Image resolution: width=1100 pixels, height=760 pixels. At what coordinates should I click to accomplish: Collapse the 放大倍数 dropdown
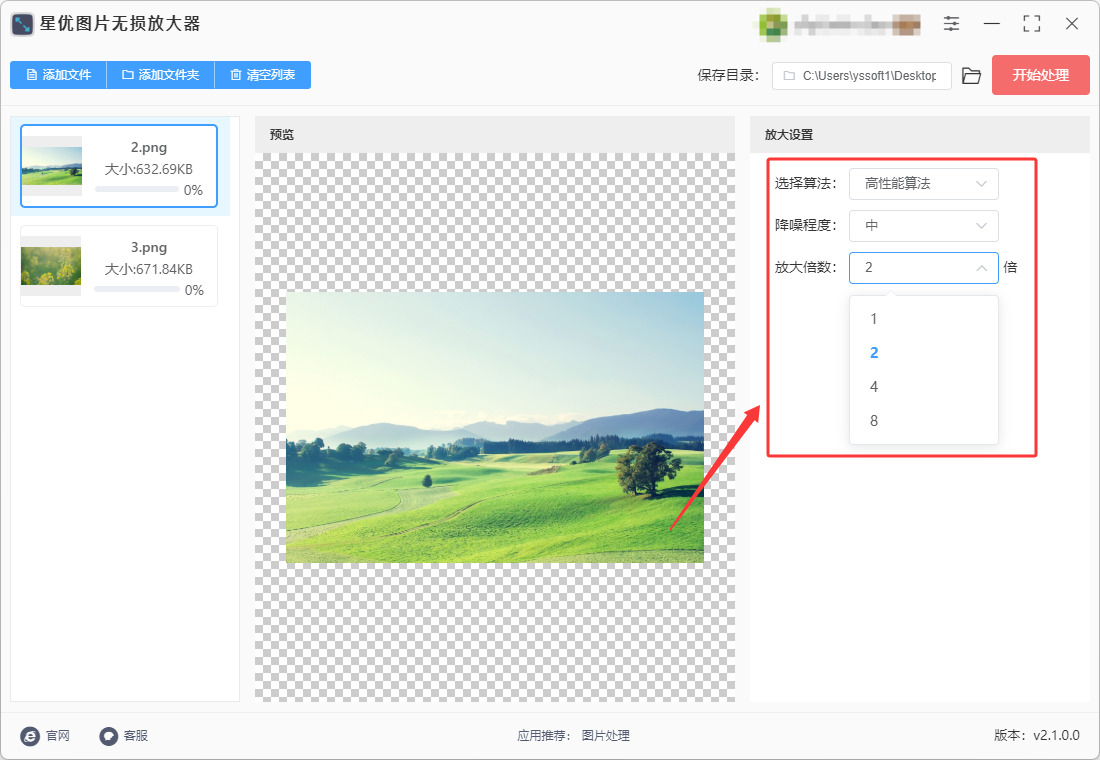[x=923, y=267]
